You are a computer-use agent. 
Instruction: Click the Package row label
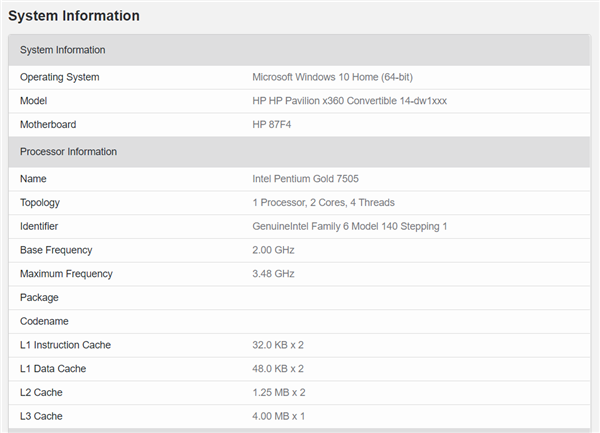pyautogui.click(x=39, y=298)
